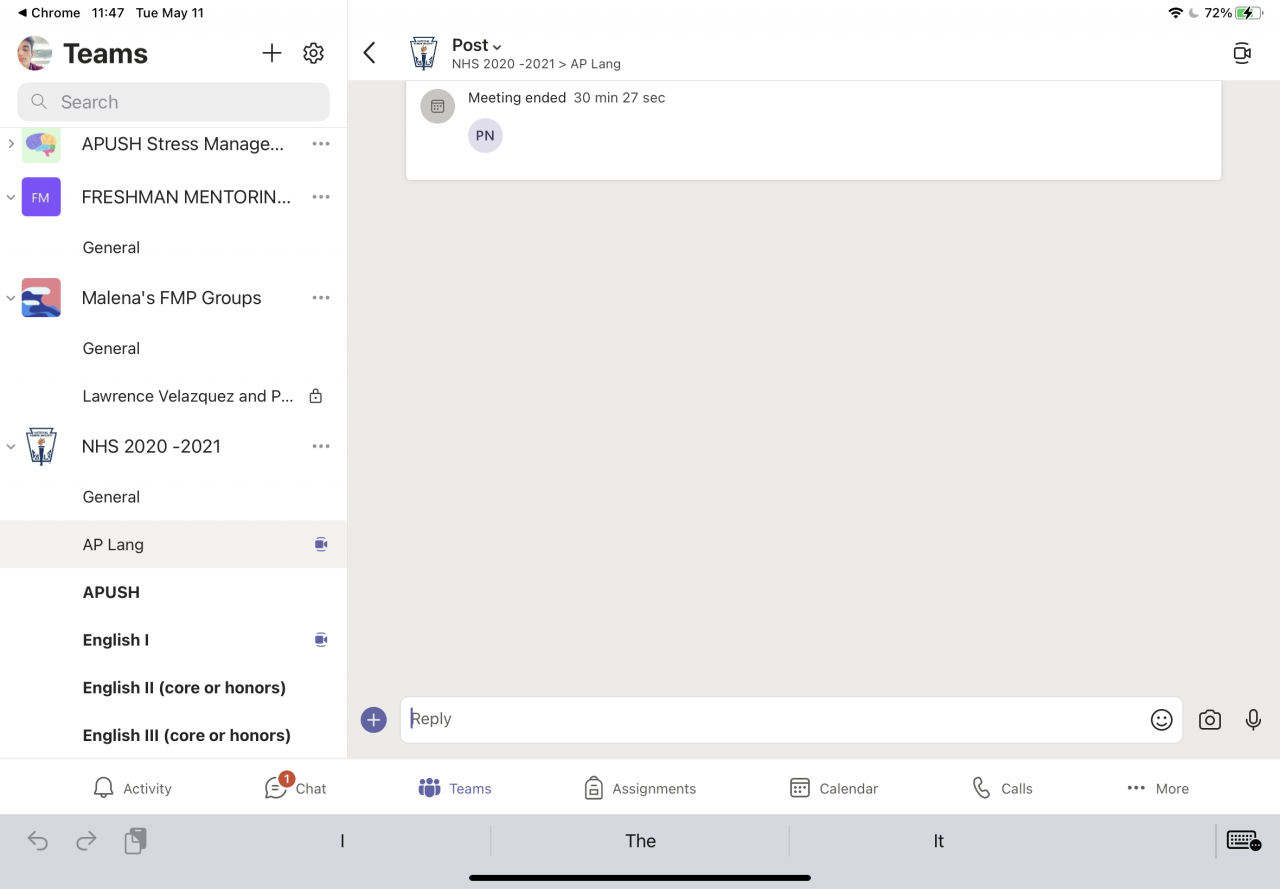This screenshot has height=889, width=1280.
Task: Go back with the header back arrow
Action: pyautogui.click(x=370, y=53)
